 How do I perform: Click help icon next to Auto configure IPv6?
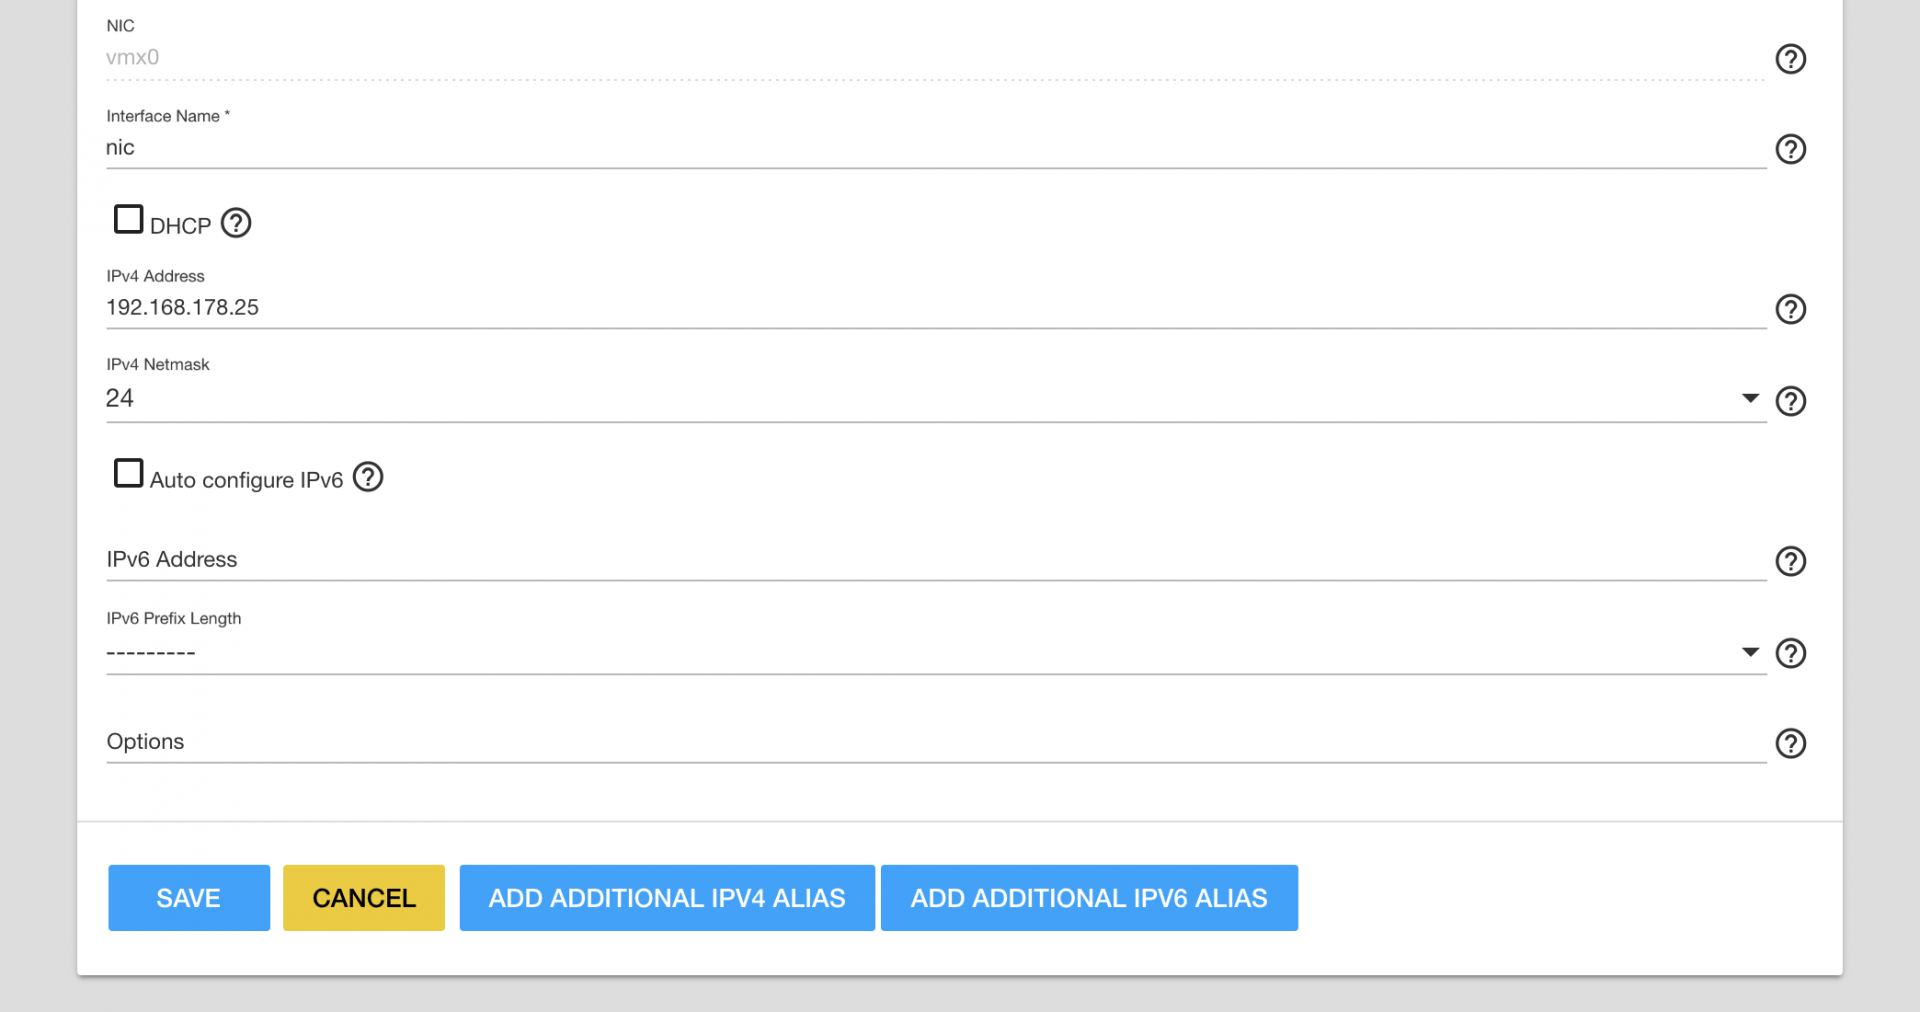click(368, 477)
